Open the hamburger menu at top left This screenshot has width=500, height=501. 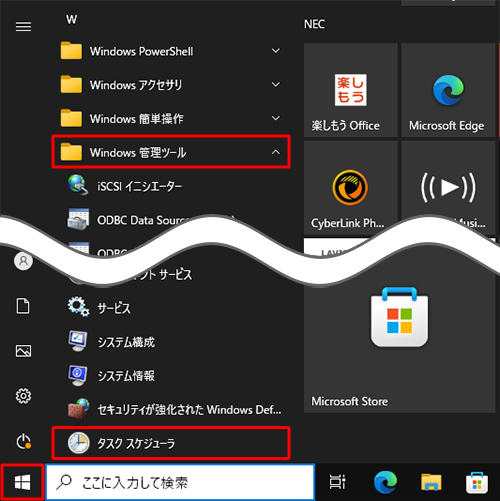[23, 26]
